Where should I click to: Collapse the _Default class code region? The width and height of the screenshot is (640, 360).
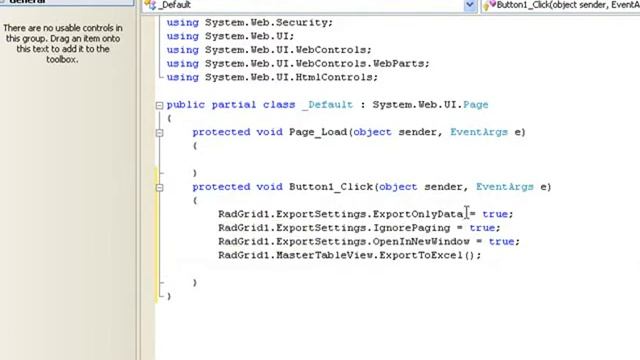click(160, 105)
